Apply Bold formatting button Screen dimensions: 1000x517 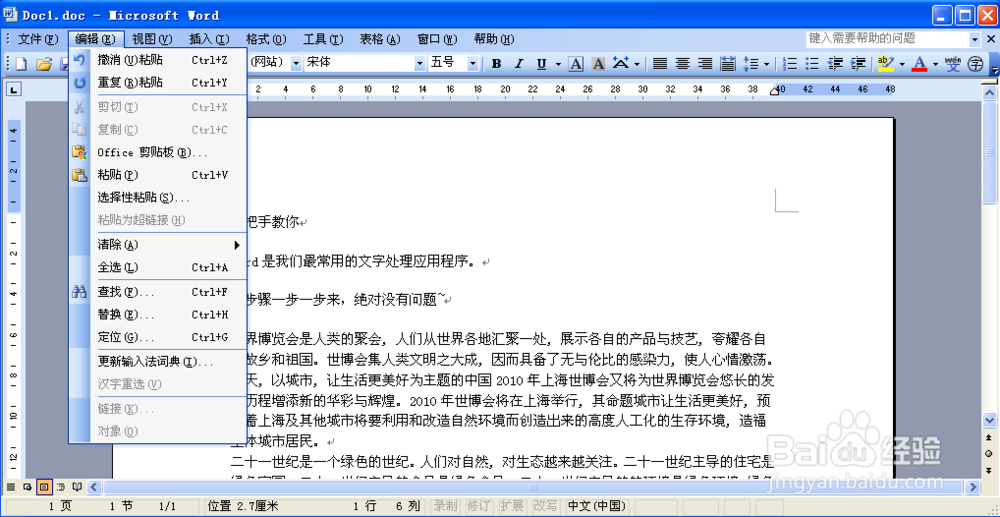coord(497,64)
